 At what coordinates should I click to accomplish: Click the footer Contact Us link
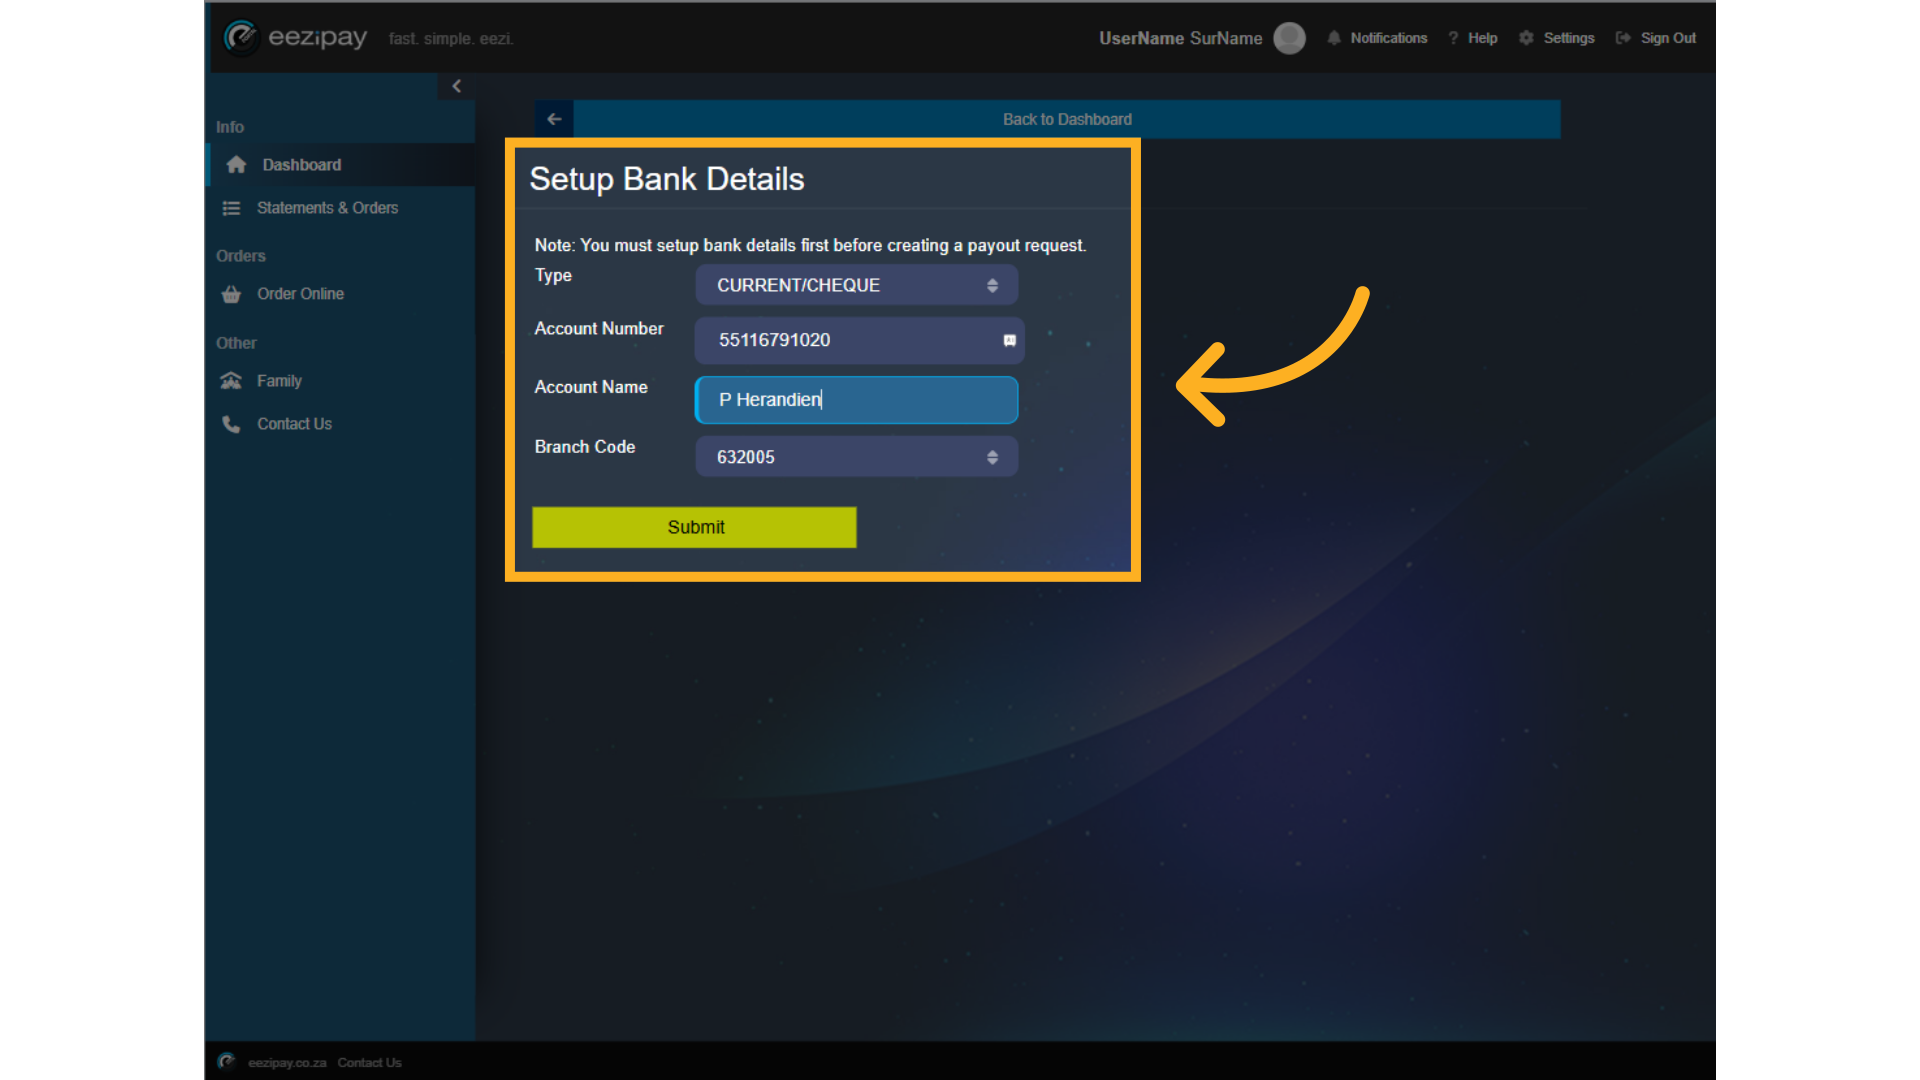click(369, 1063)
